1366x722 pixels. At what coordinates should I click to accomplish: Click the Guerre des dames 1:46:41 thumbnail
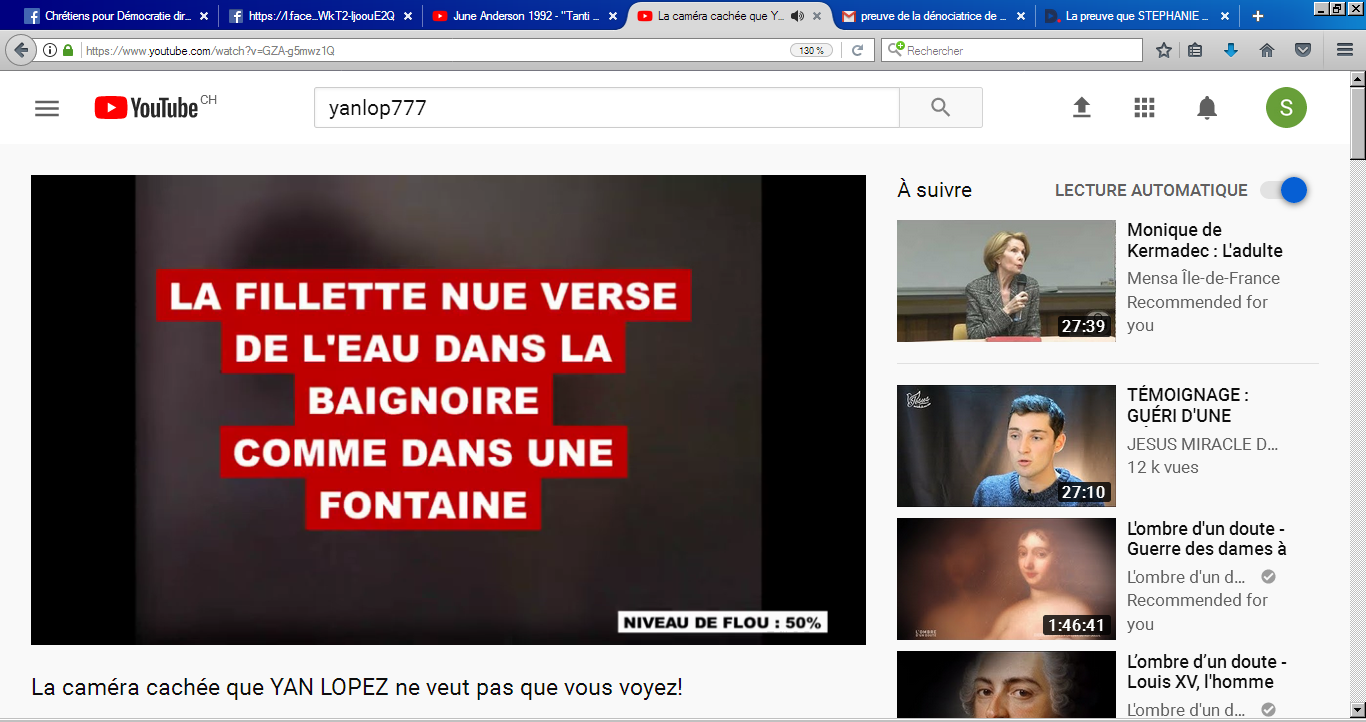pyautogui.click(x=1006, y=579)
